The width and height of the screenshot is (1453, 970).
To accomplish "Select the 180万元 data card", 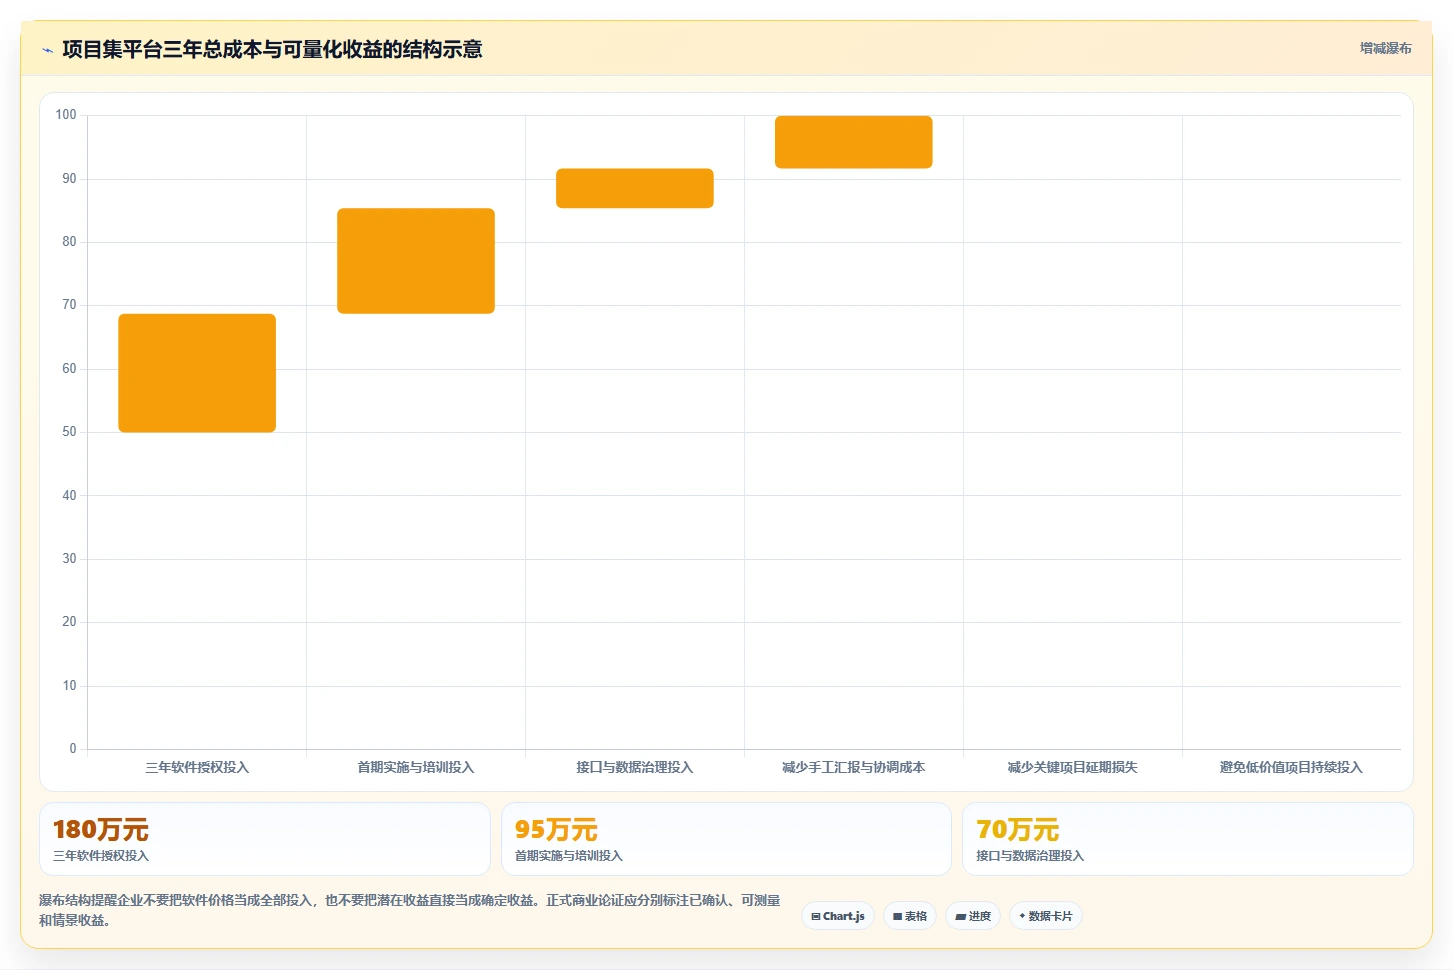I will pos(265,839).
